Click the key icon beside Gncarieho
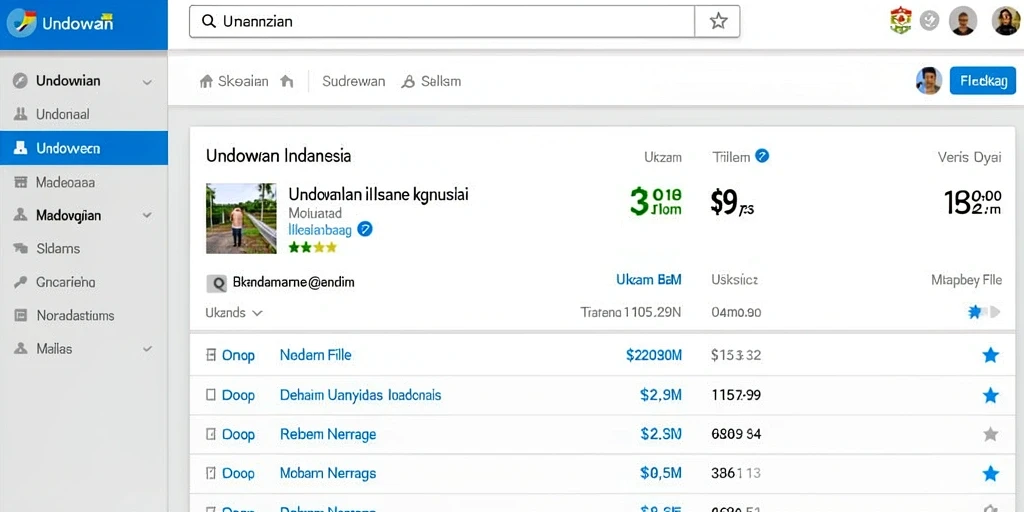 (x=20, y=282)
